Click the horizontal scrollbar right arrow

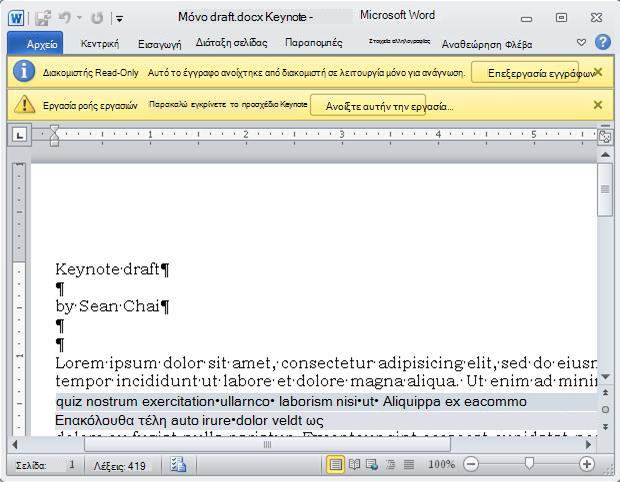(x=588, y=444)
